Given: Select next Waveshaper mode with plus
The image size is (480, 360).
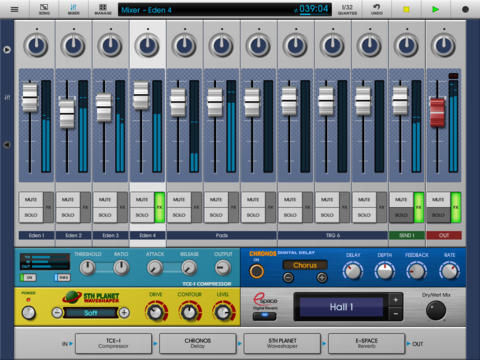Looking at the screenshot, I should click(124, 313).
